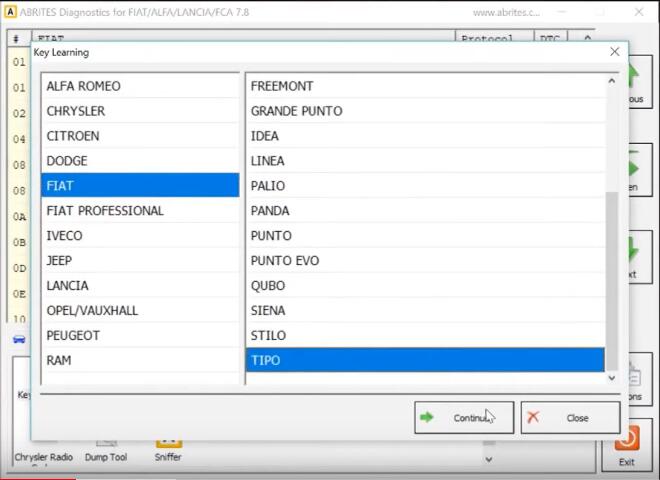660x480 pixels.
Task: Choose PANDA from the model list
Action: point(425,210)
